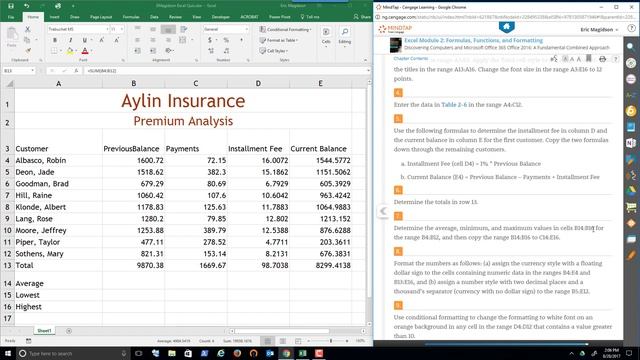Open the File tab

point(11,17)
